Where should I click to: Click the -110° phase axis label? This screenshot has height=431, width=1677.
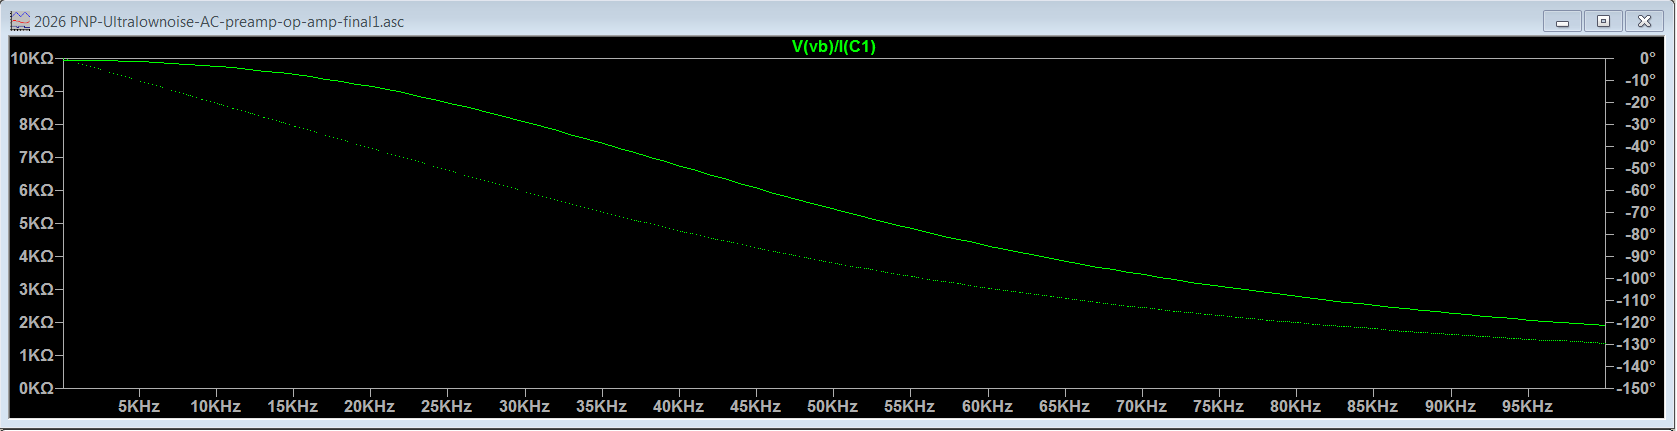point(1636,301)
